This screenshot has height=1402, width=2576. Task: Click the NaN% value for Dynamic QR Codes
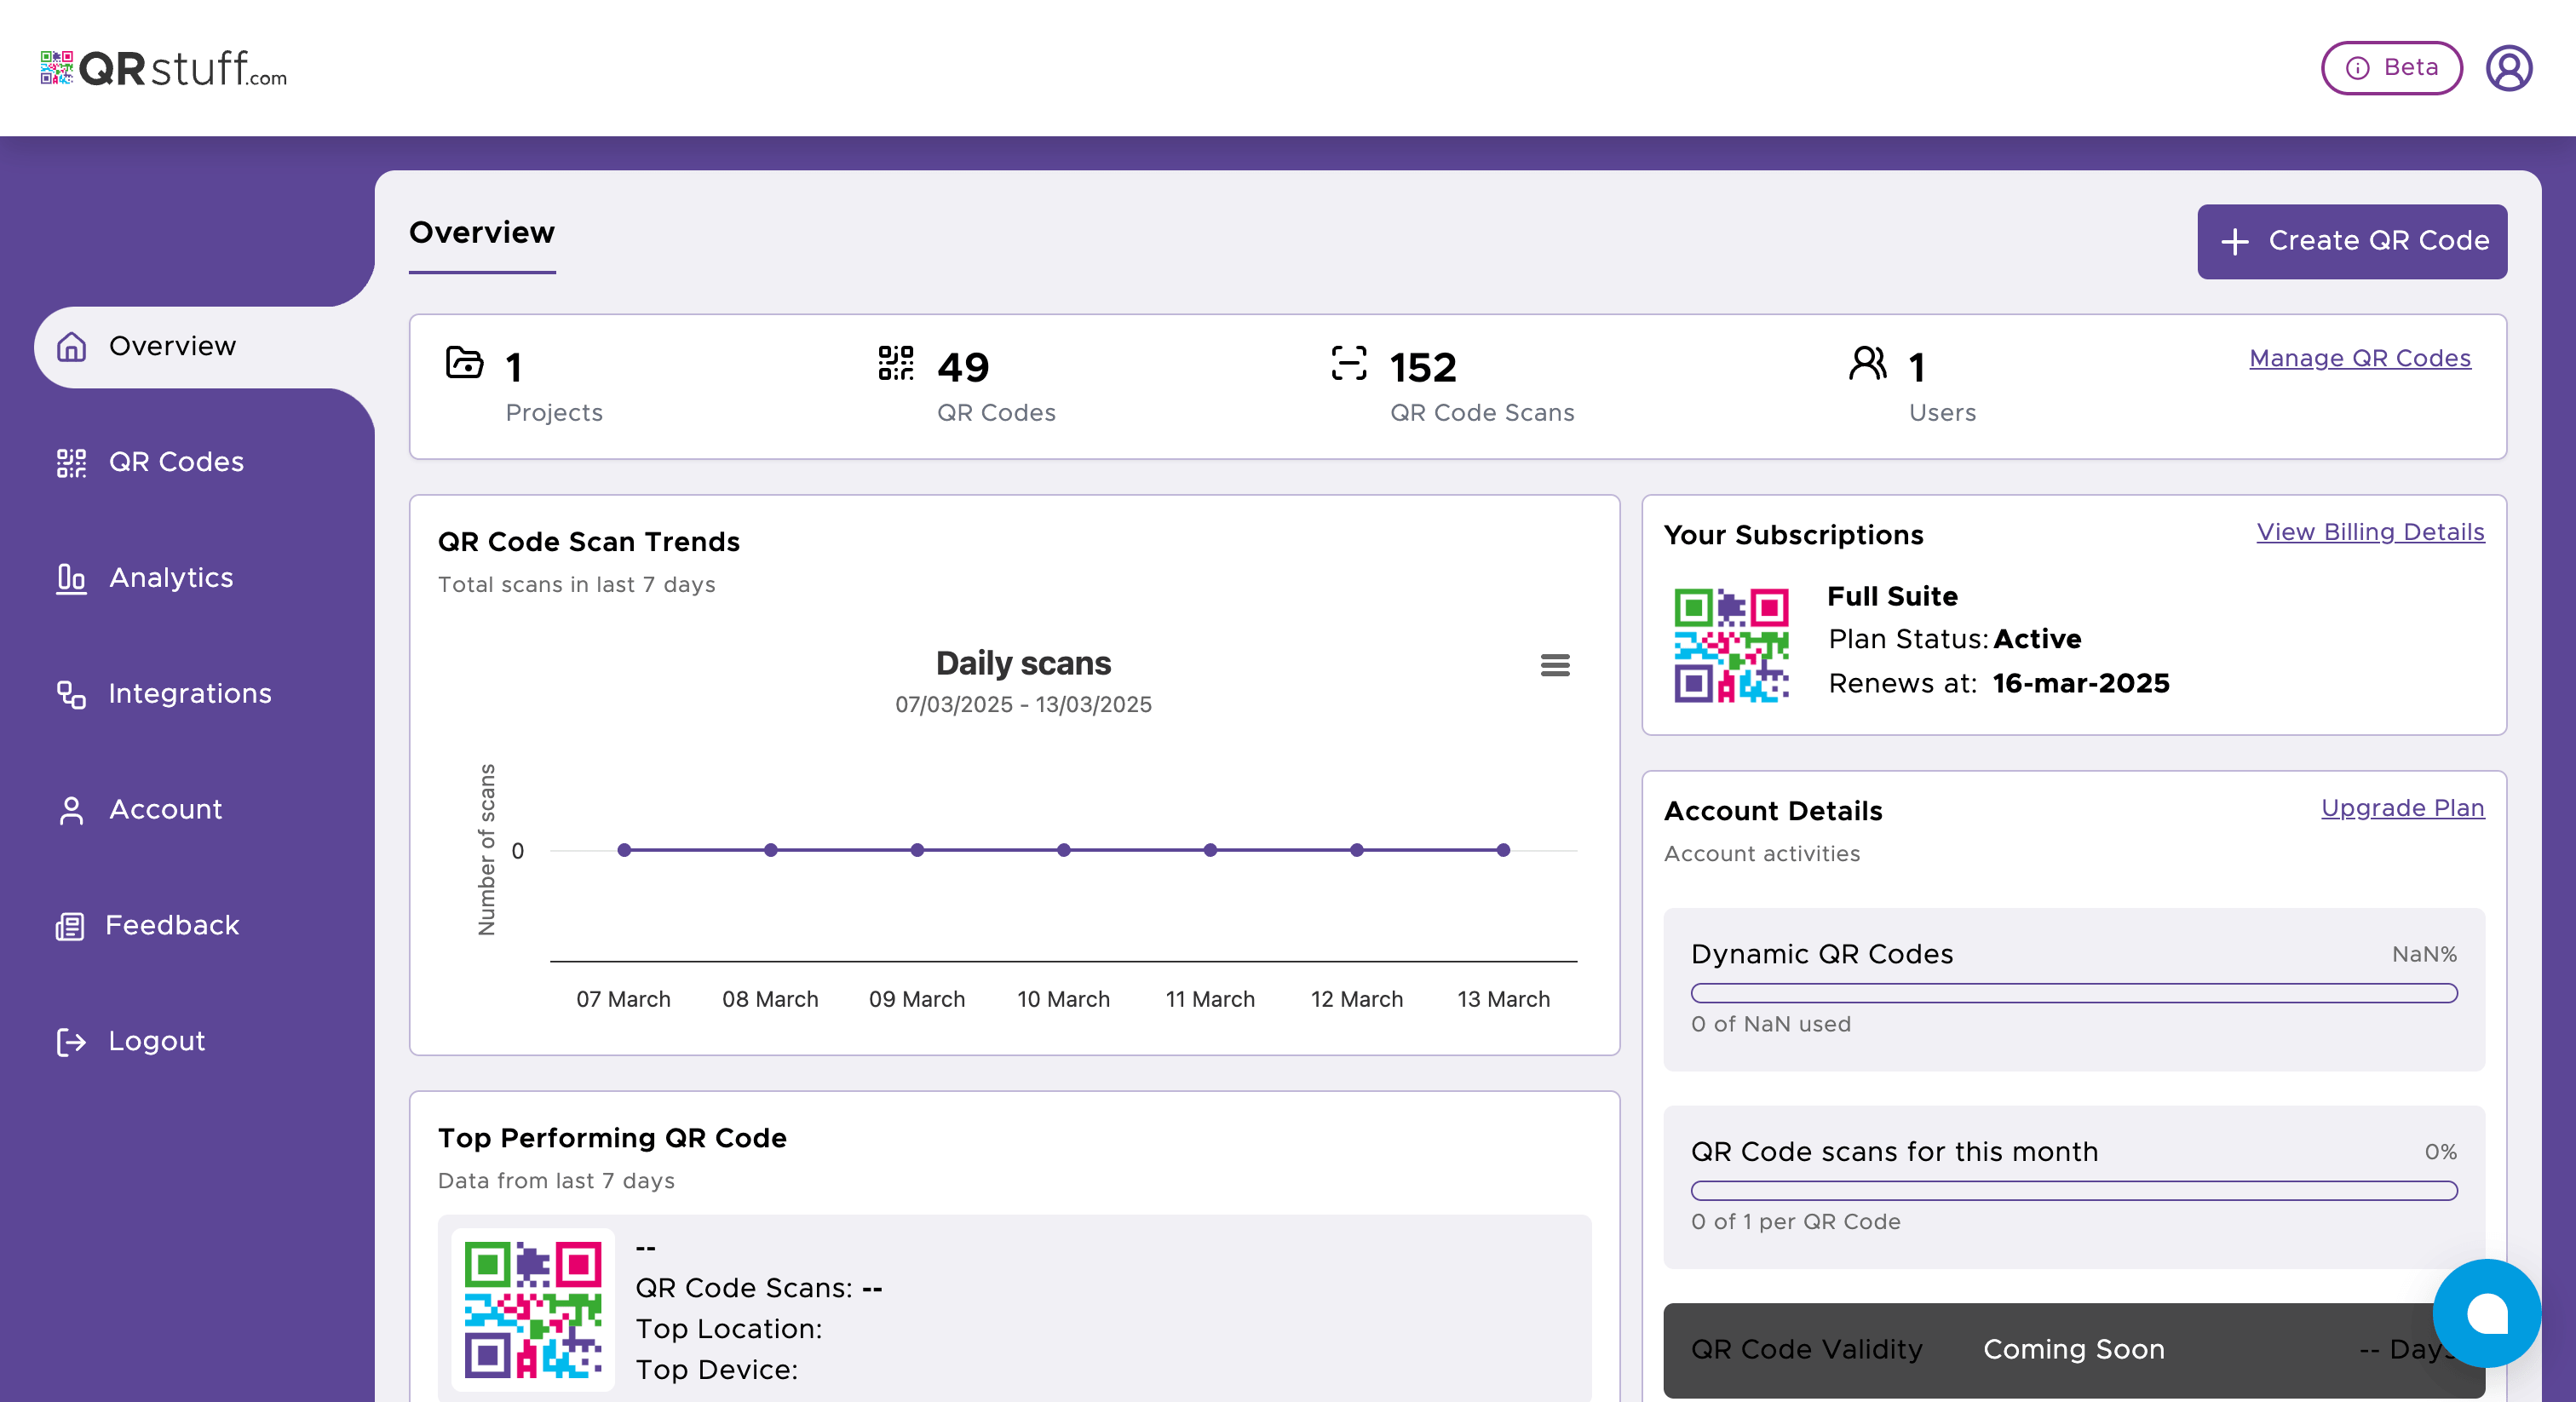click(x=2424, y=955)
